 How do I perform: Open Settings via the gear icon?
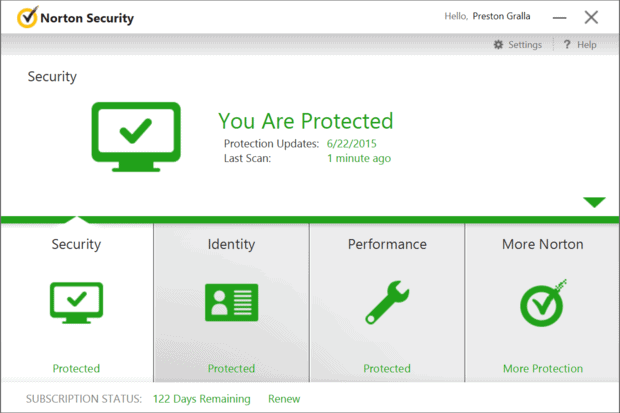(x=498, y=45)
